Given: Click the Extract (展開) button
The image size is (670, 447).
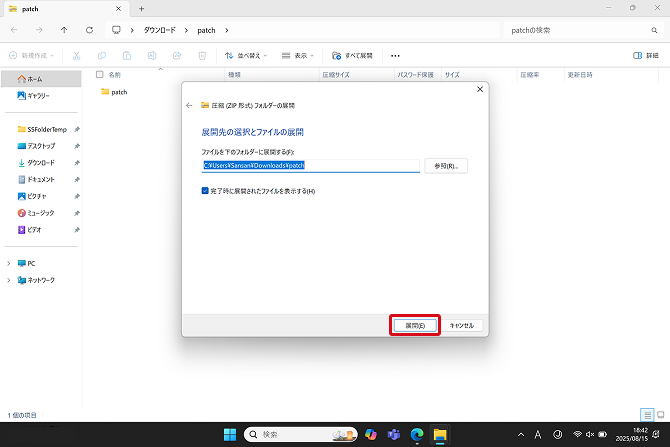Looking at the screenshot, I should coord(415,325).
